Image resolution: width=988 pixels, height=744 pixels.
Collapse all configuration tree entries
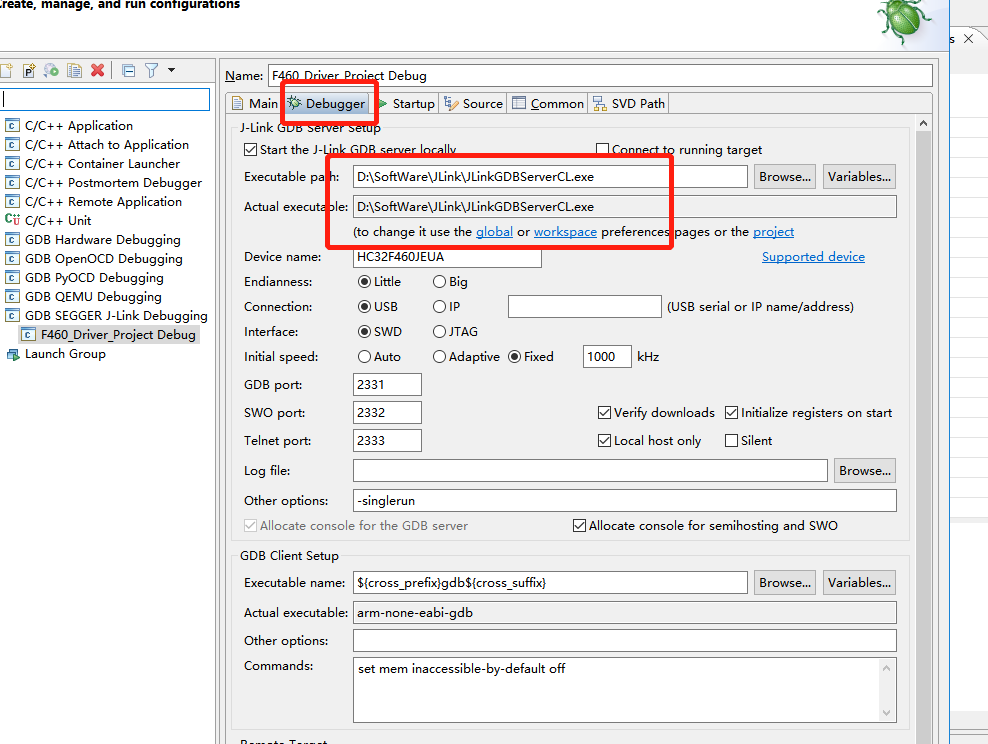tap(128, 70)
